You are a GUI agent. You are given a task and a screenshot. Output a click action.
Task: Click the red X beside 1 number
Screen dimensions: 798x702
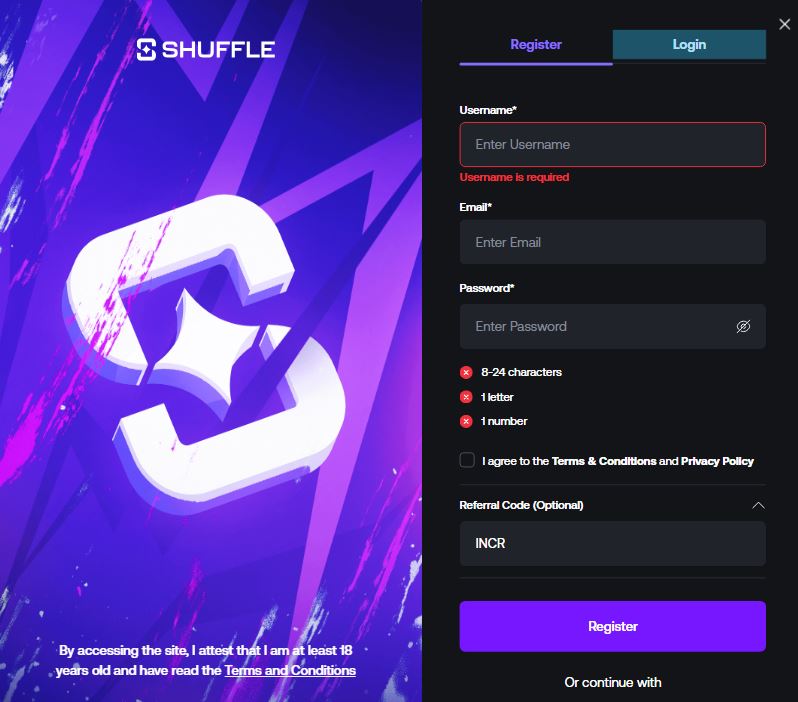[x=466, y=422]
